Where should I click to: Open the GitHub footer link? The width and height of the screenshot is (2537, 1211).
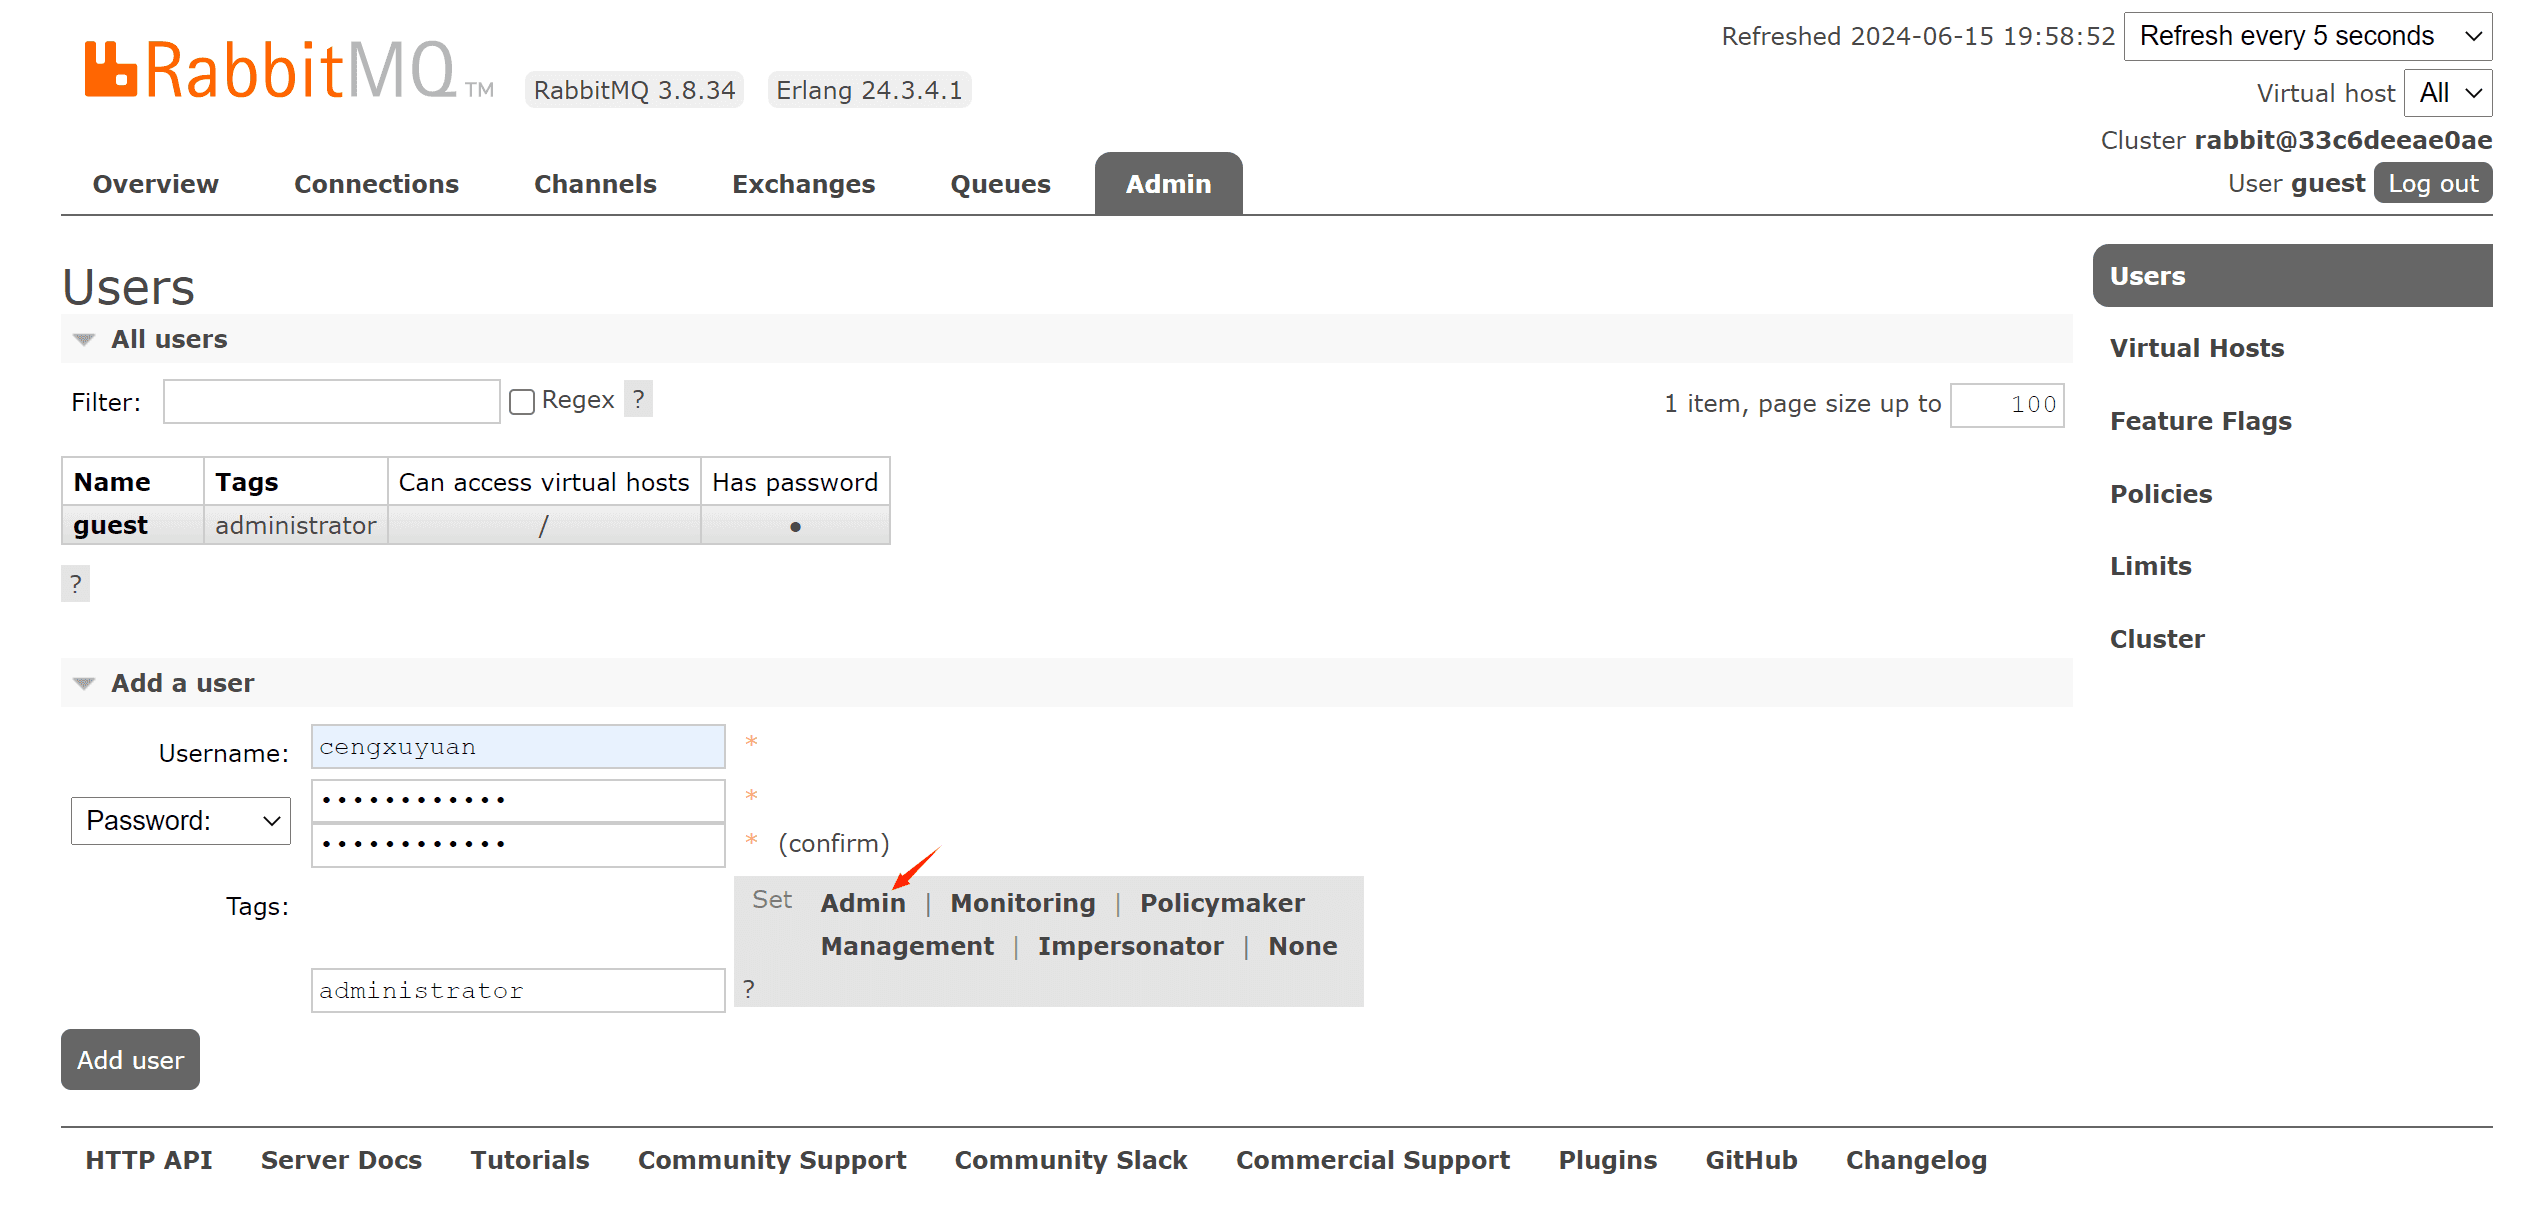click(x=1751, y=1160)
